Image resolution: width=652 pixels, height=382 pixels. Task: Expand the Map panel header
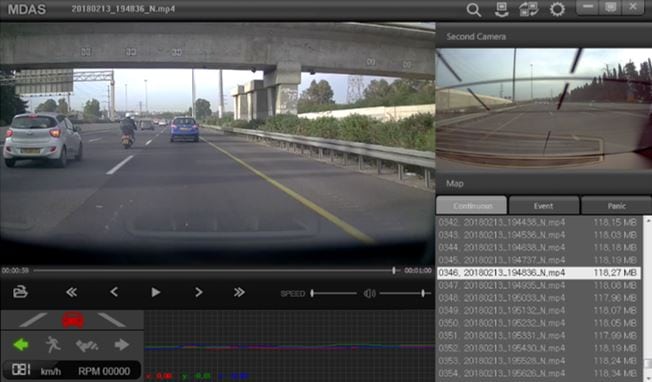[x=543, y=183]
